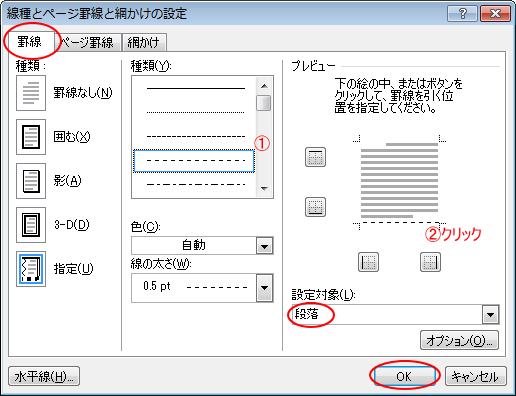This screenshot has width=516, height=396.
Task: Select the fine dotted line style
Action: [x=196, y=112]
